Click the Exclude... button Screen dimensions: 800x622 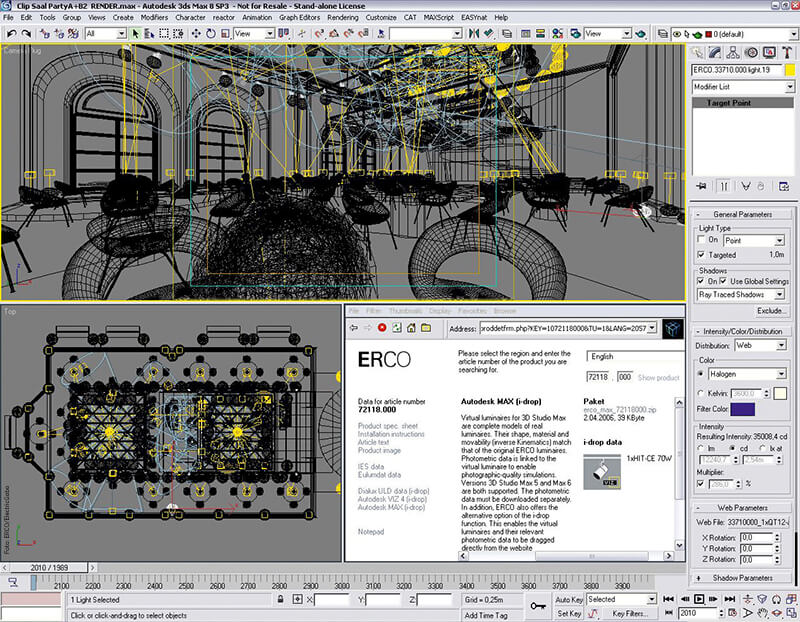[x=770, y=311]
